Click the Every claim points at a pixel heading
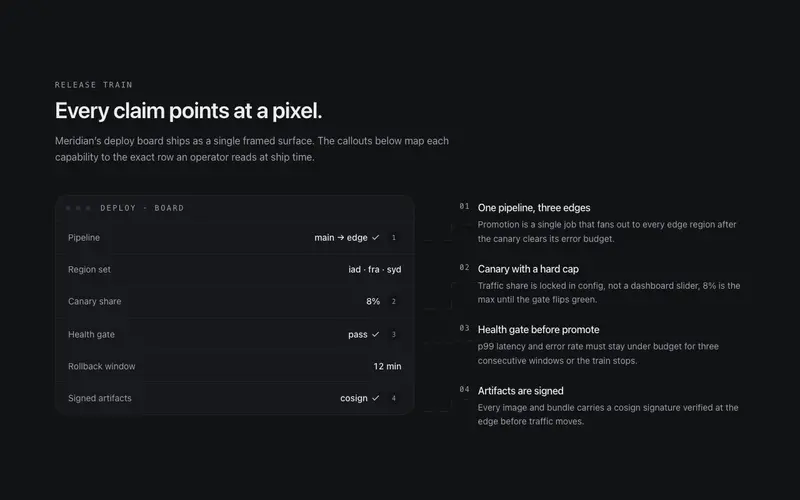The height and width of the screenshot is (500, 800). pyautogui.click(x=188, y=111)
